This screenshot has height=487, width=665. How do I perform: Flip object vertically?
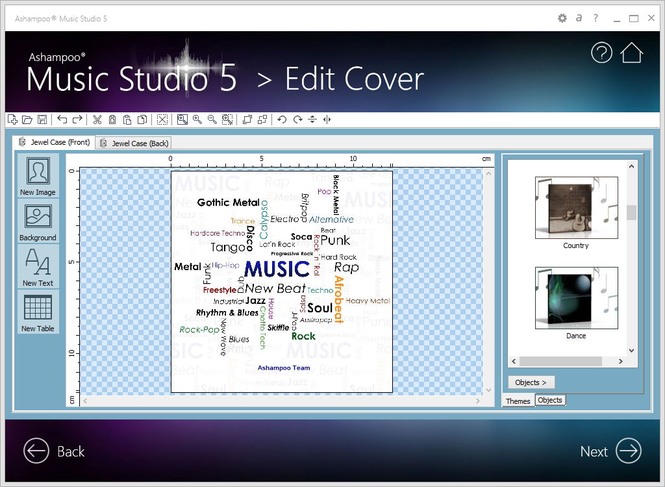tap(312, 120)
